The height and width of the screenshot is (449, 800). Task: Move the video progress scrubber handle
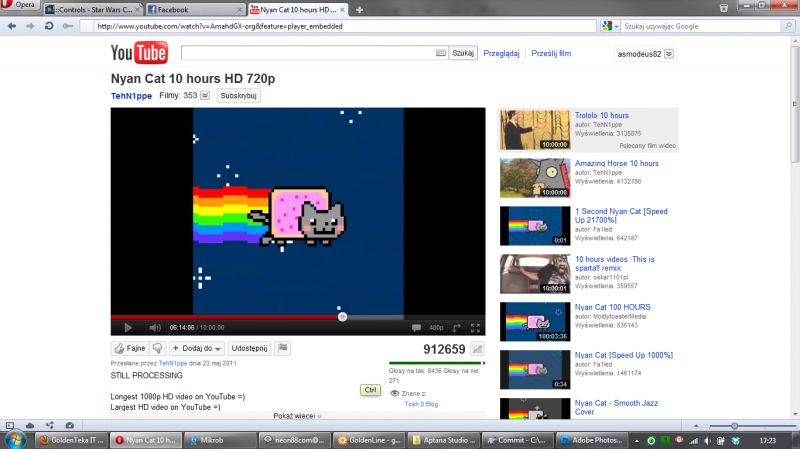(x=342, y=317)
